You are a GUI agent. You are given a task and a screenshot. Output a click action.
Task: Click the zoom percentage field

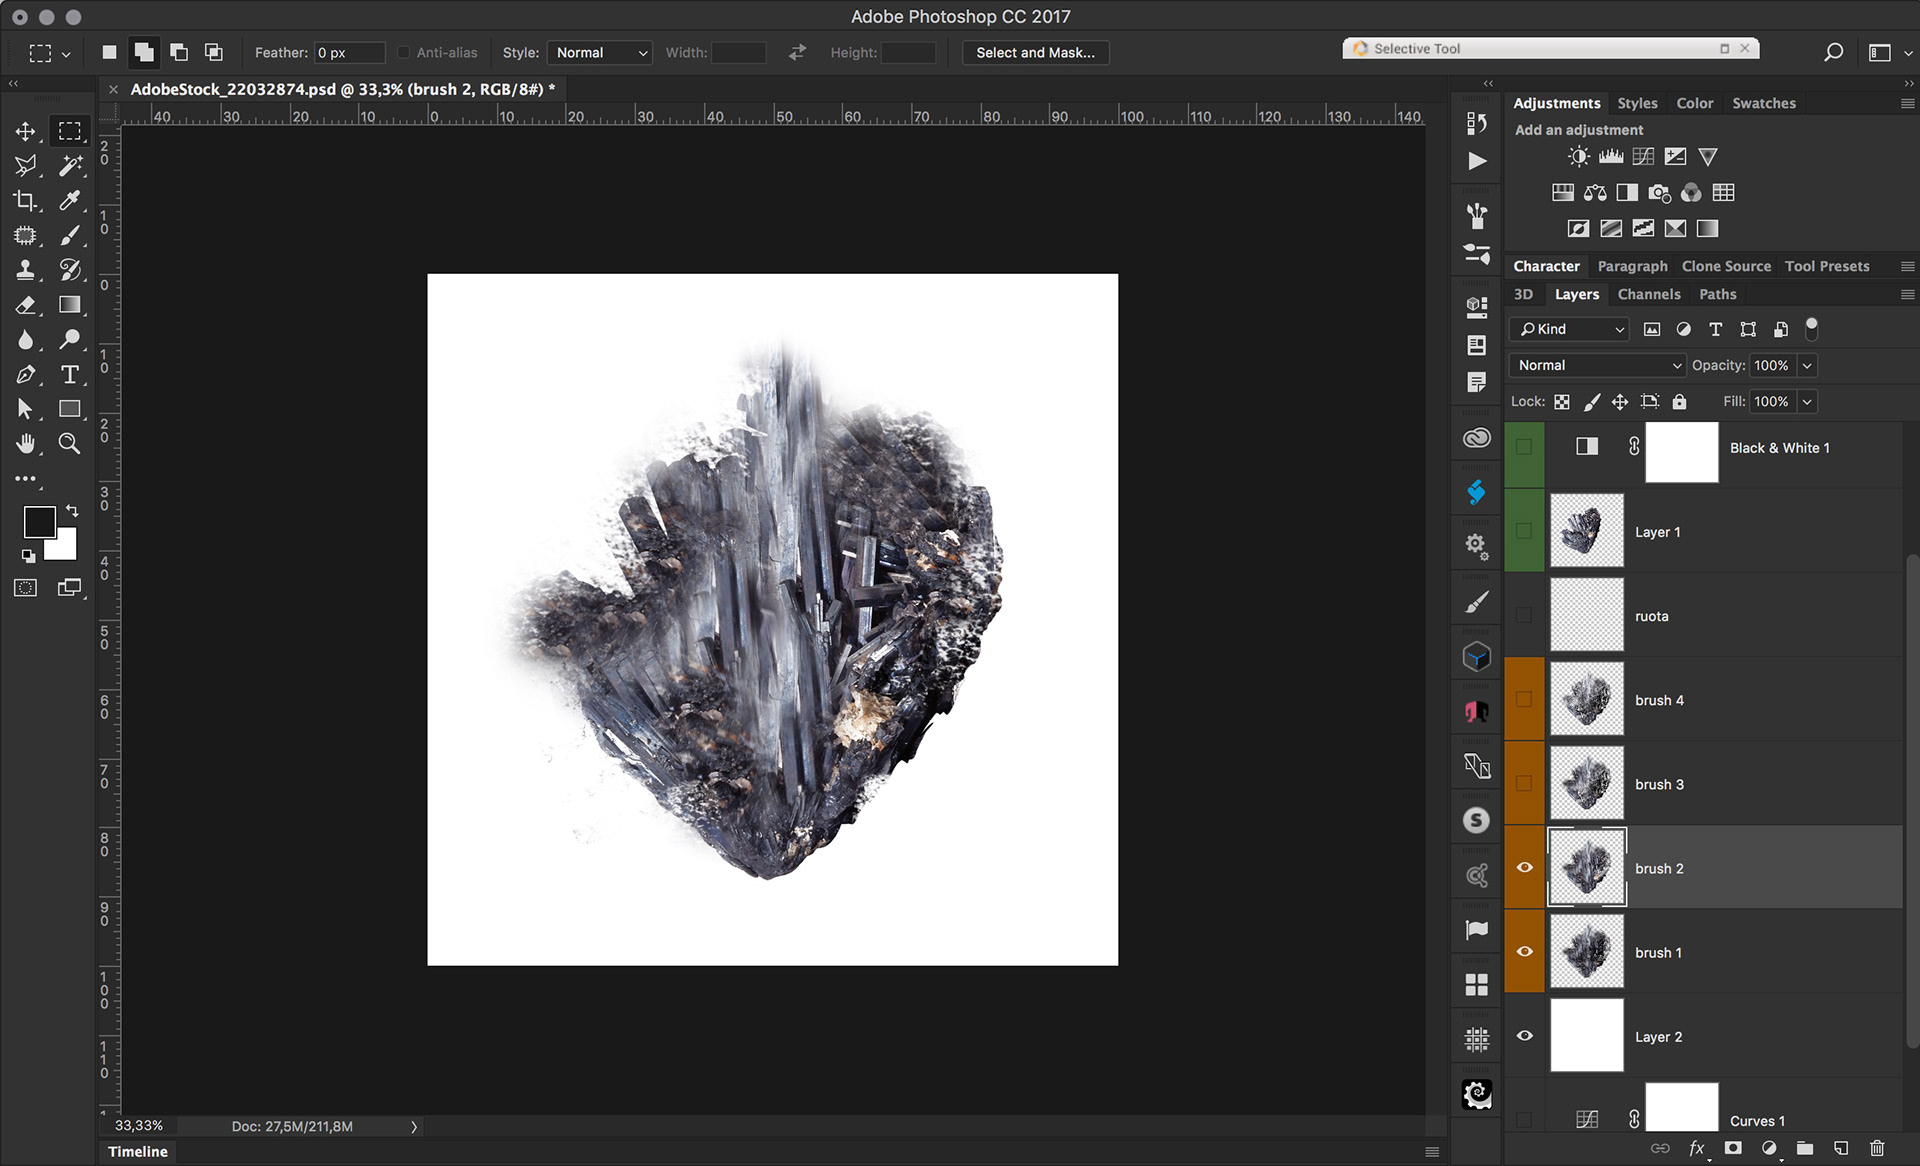[x=139, y=1127]
